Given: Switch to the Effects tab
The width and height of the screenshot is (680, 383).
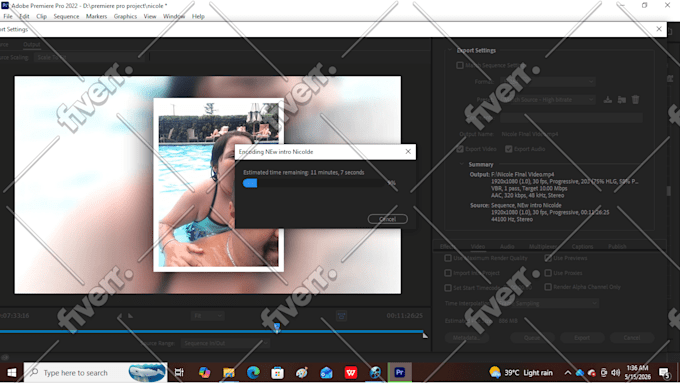Looking at the screenshot, I should 448,246.
